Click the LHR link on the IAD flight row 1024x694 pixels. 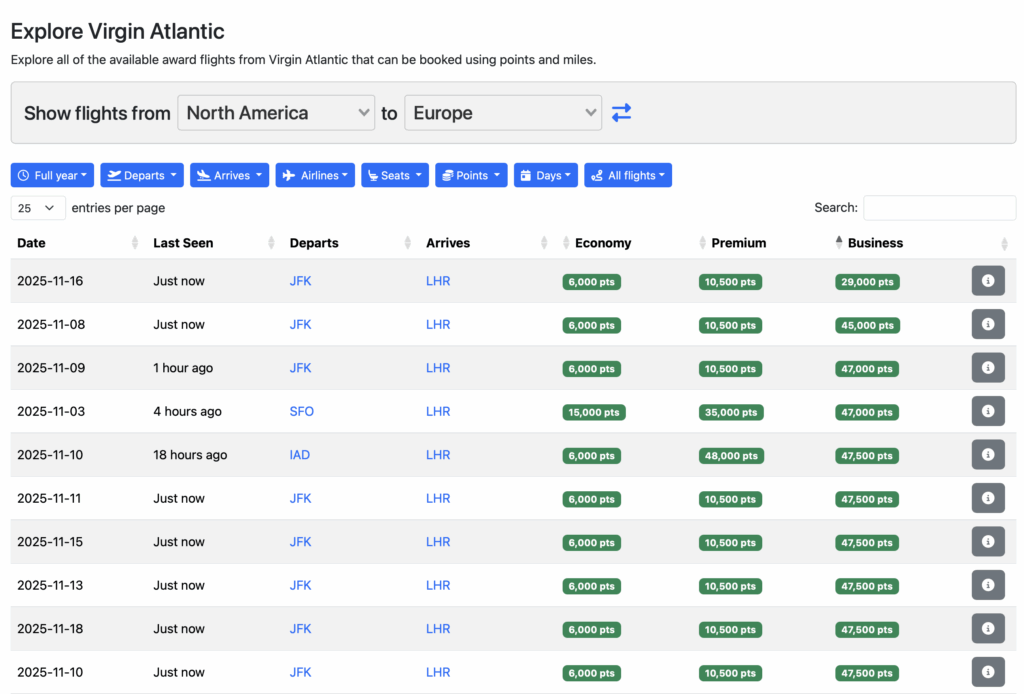pos(438,454)
